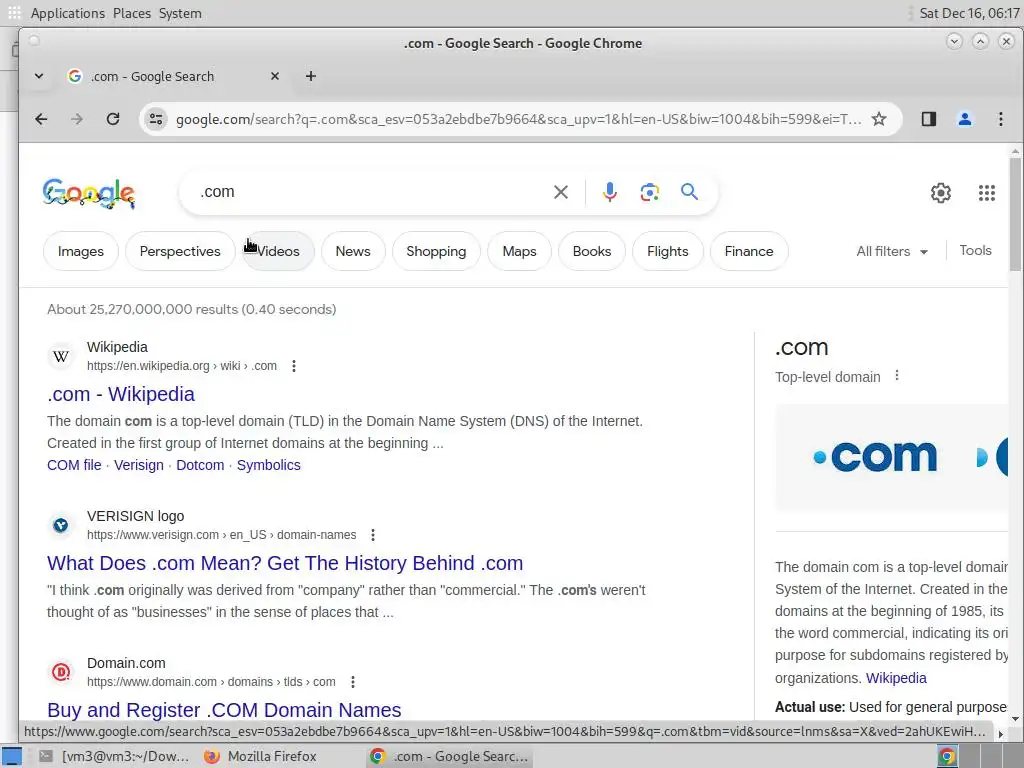Image resolution: width=1024 pixels, height=768 pixels.
Task: Open the Wikipedia link in knowledge panel
Action: [x=896, y=678]
